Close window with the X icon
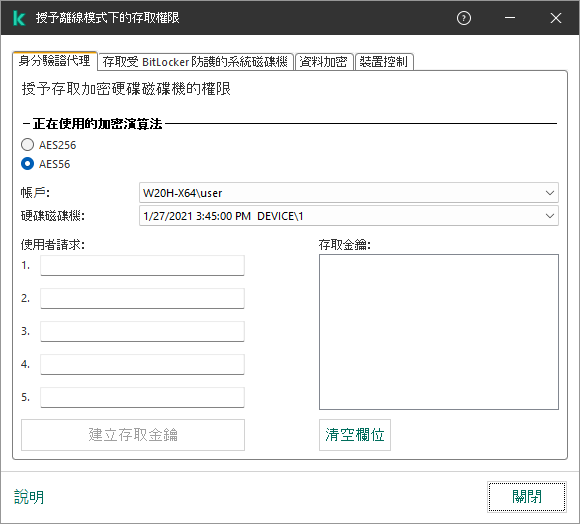Image resolution: width=580 pixels, height=524 pixels. pyautogui.click(x=556, y=18)
